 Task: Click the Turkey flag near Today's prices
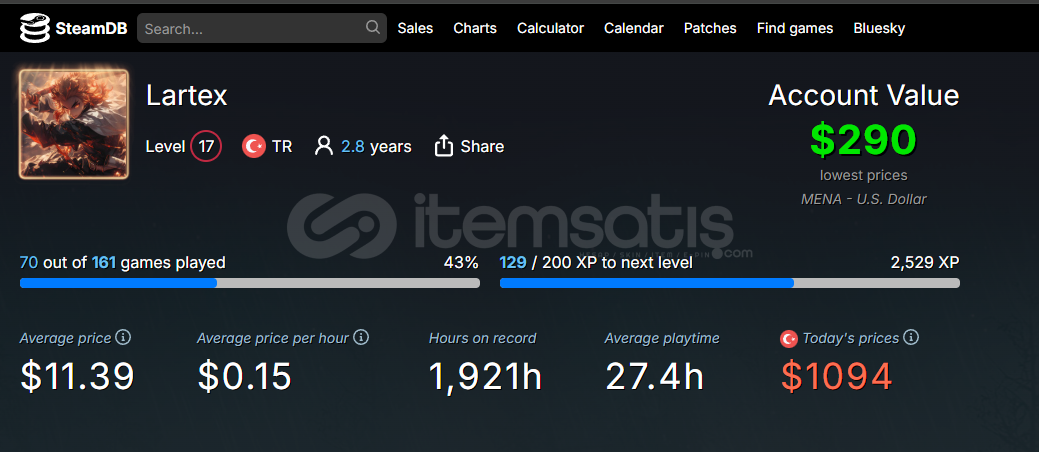coord(789,339)
